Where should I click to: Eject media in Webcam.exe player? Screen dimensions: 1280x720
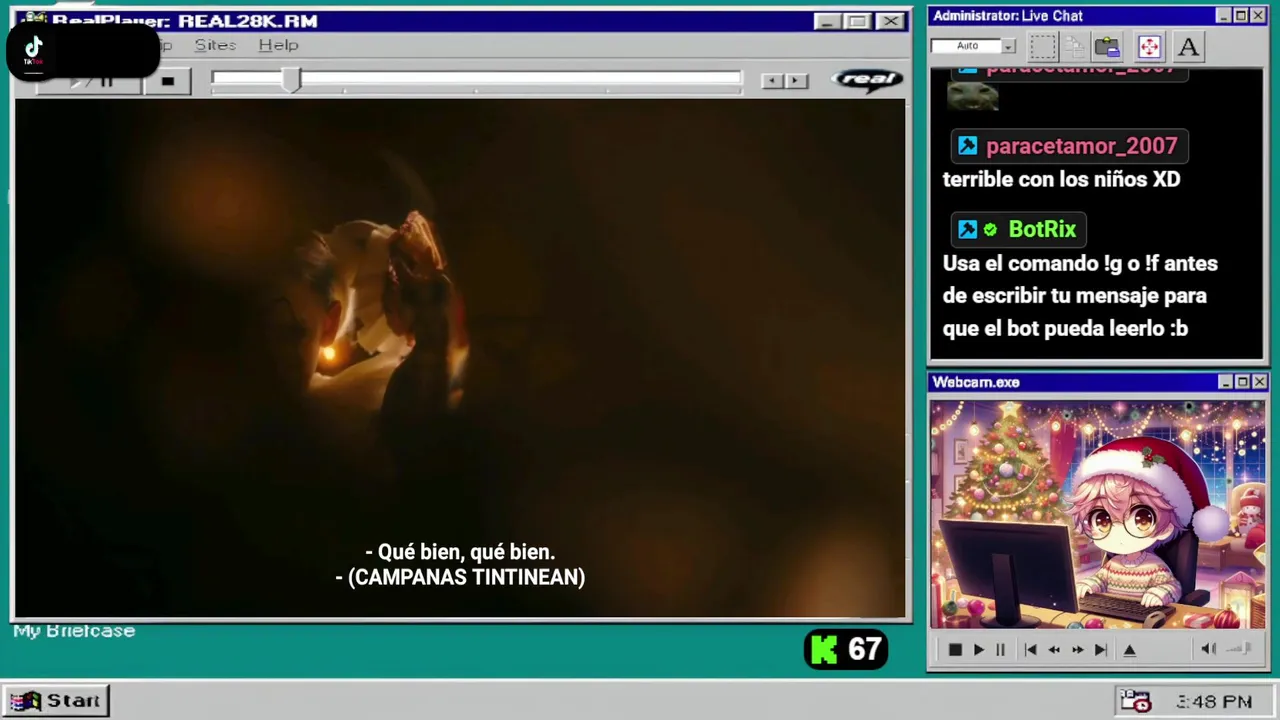[x=1130, y=650]
